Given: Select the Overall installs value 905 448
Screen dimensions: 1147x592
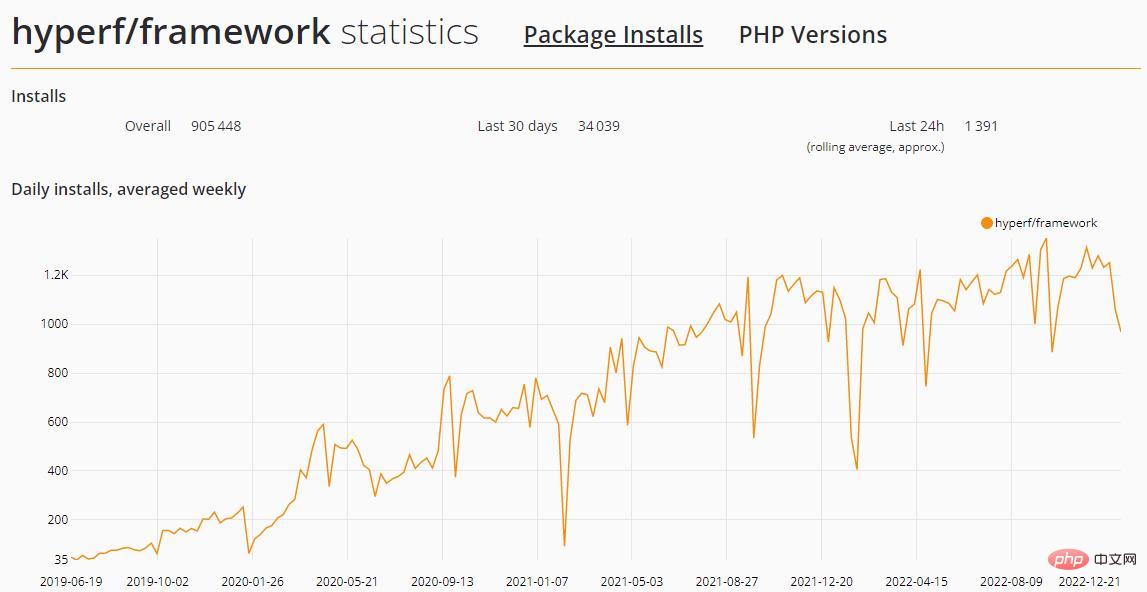Looking at the screenshot, I should point(216,126).
